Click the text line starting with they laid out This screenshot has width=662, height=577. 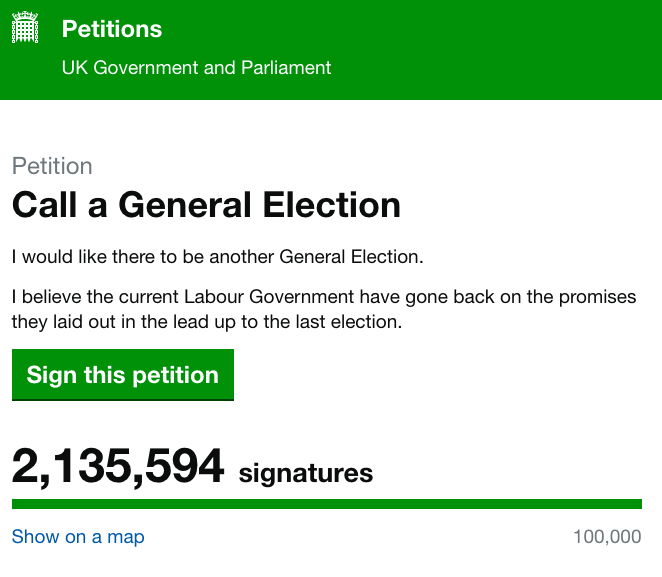click(205, 323)
